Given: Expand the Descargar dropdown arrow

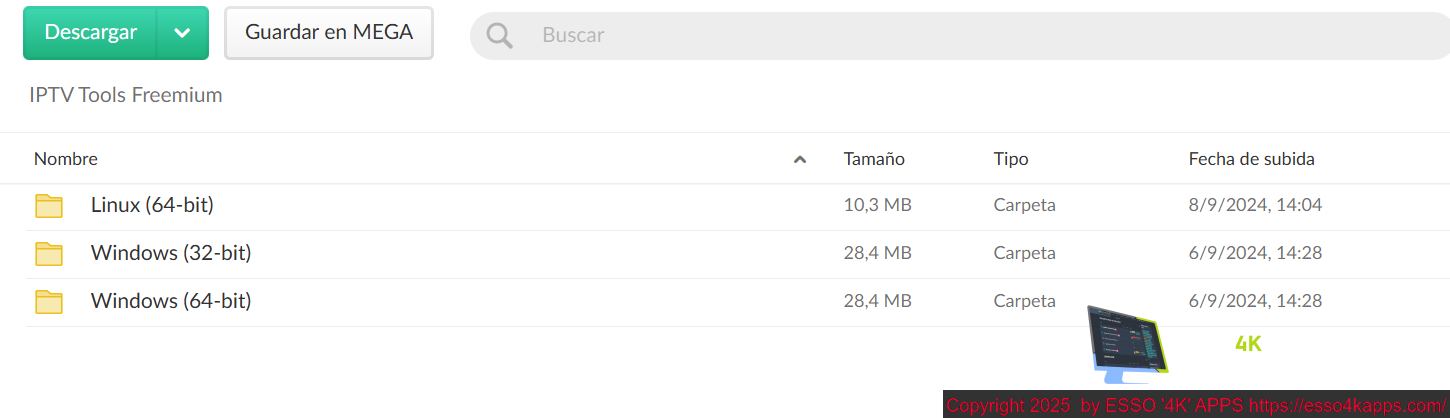Looking at the screenshot, I should point(182,33).
